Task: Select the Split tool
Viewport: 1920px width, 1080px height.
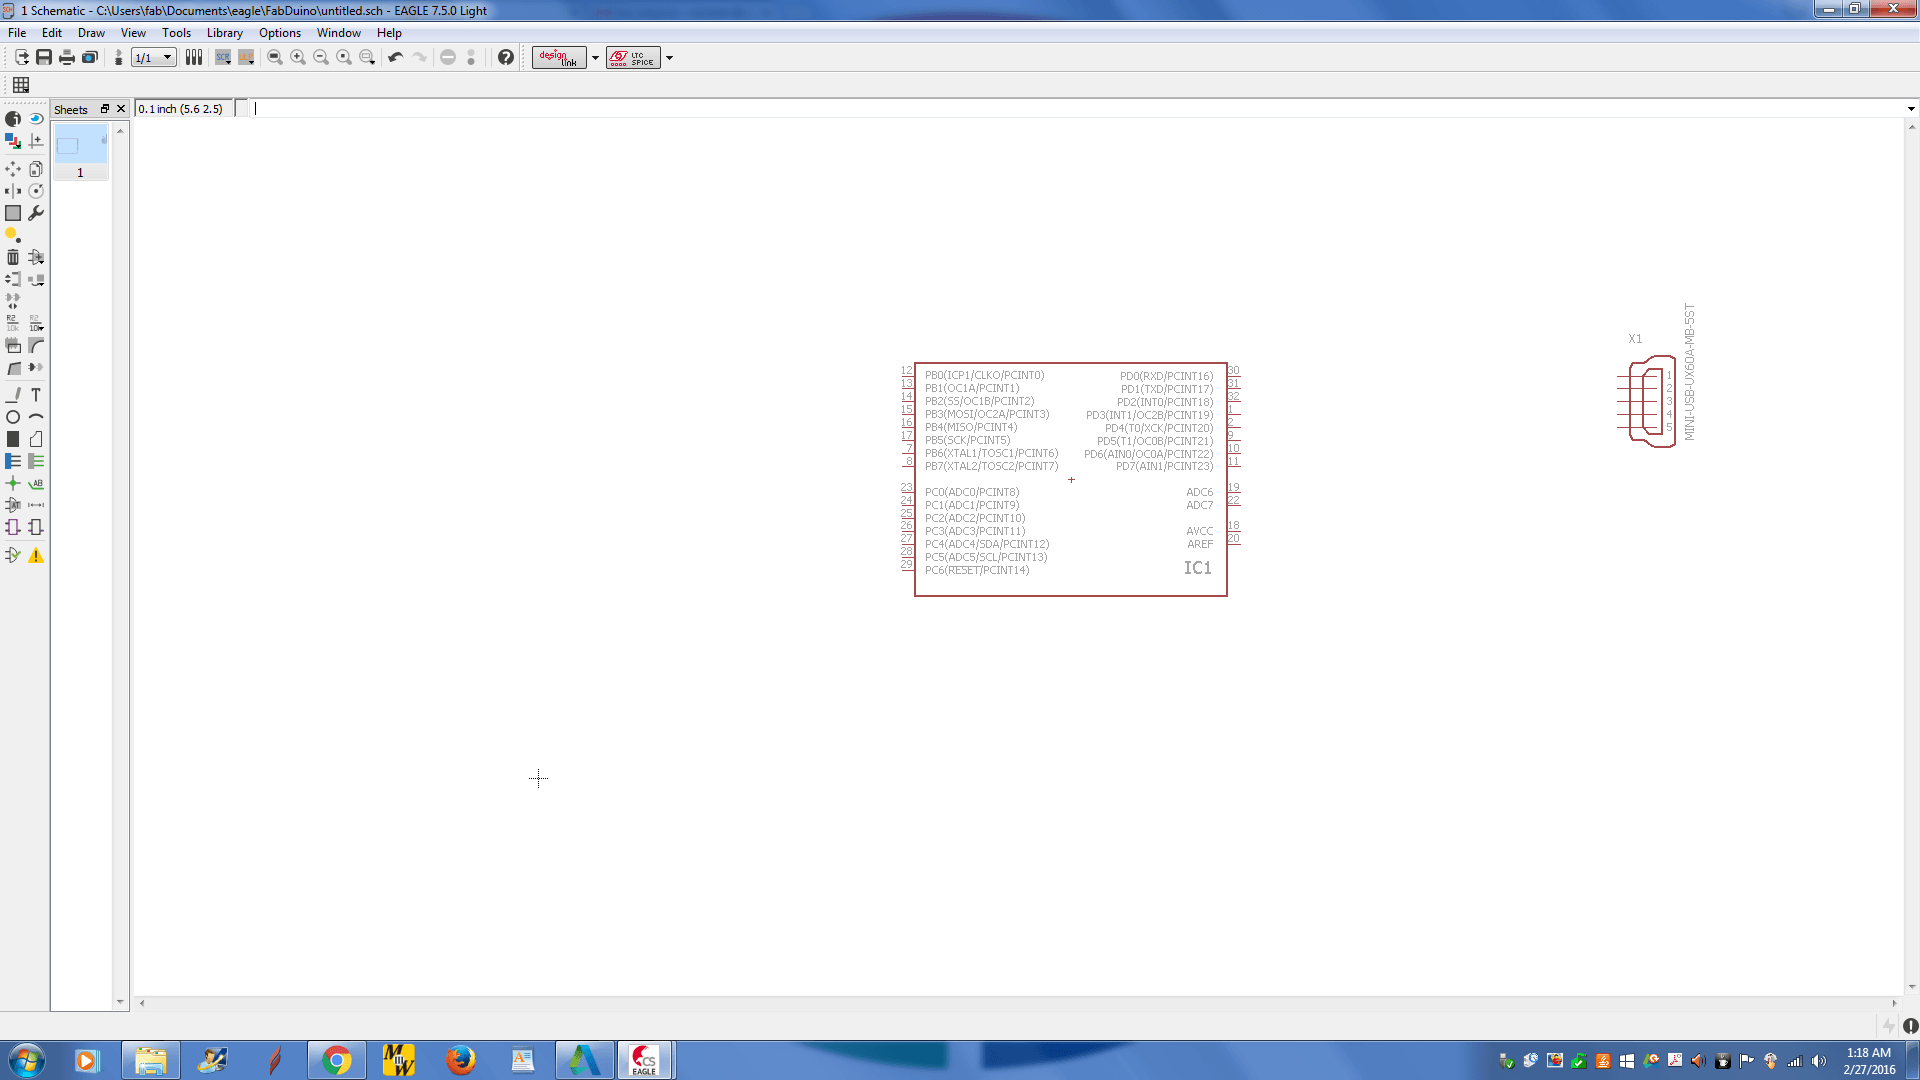Action: [x=13, y=368]
